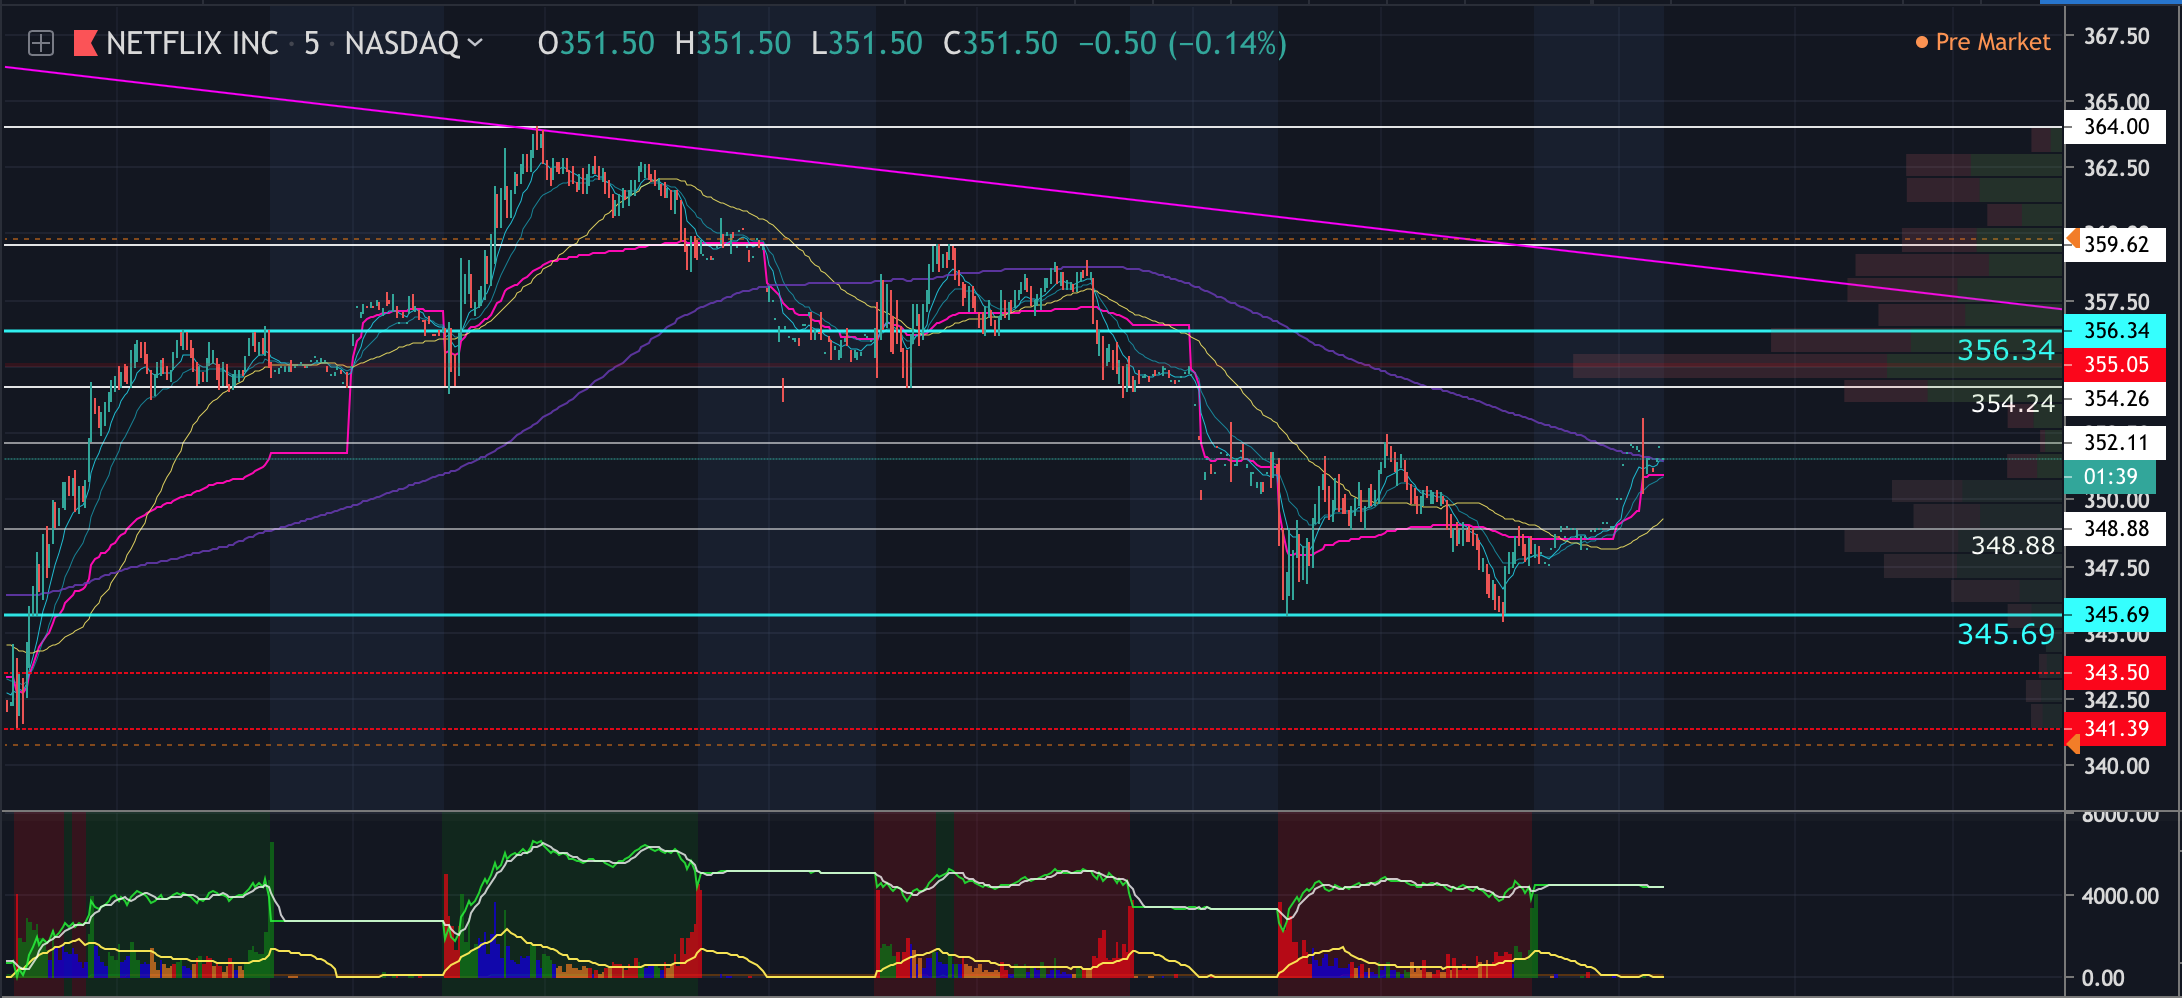Image resolution: width=2182 pixels, height=998 pixels.
Task: Click the Pre Market status indicator
Action: [x=1983, y=42]
